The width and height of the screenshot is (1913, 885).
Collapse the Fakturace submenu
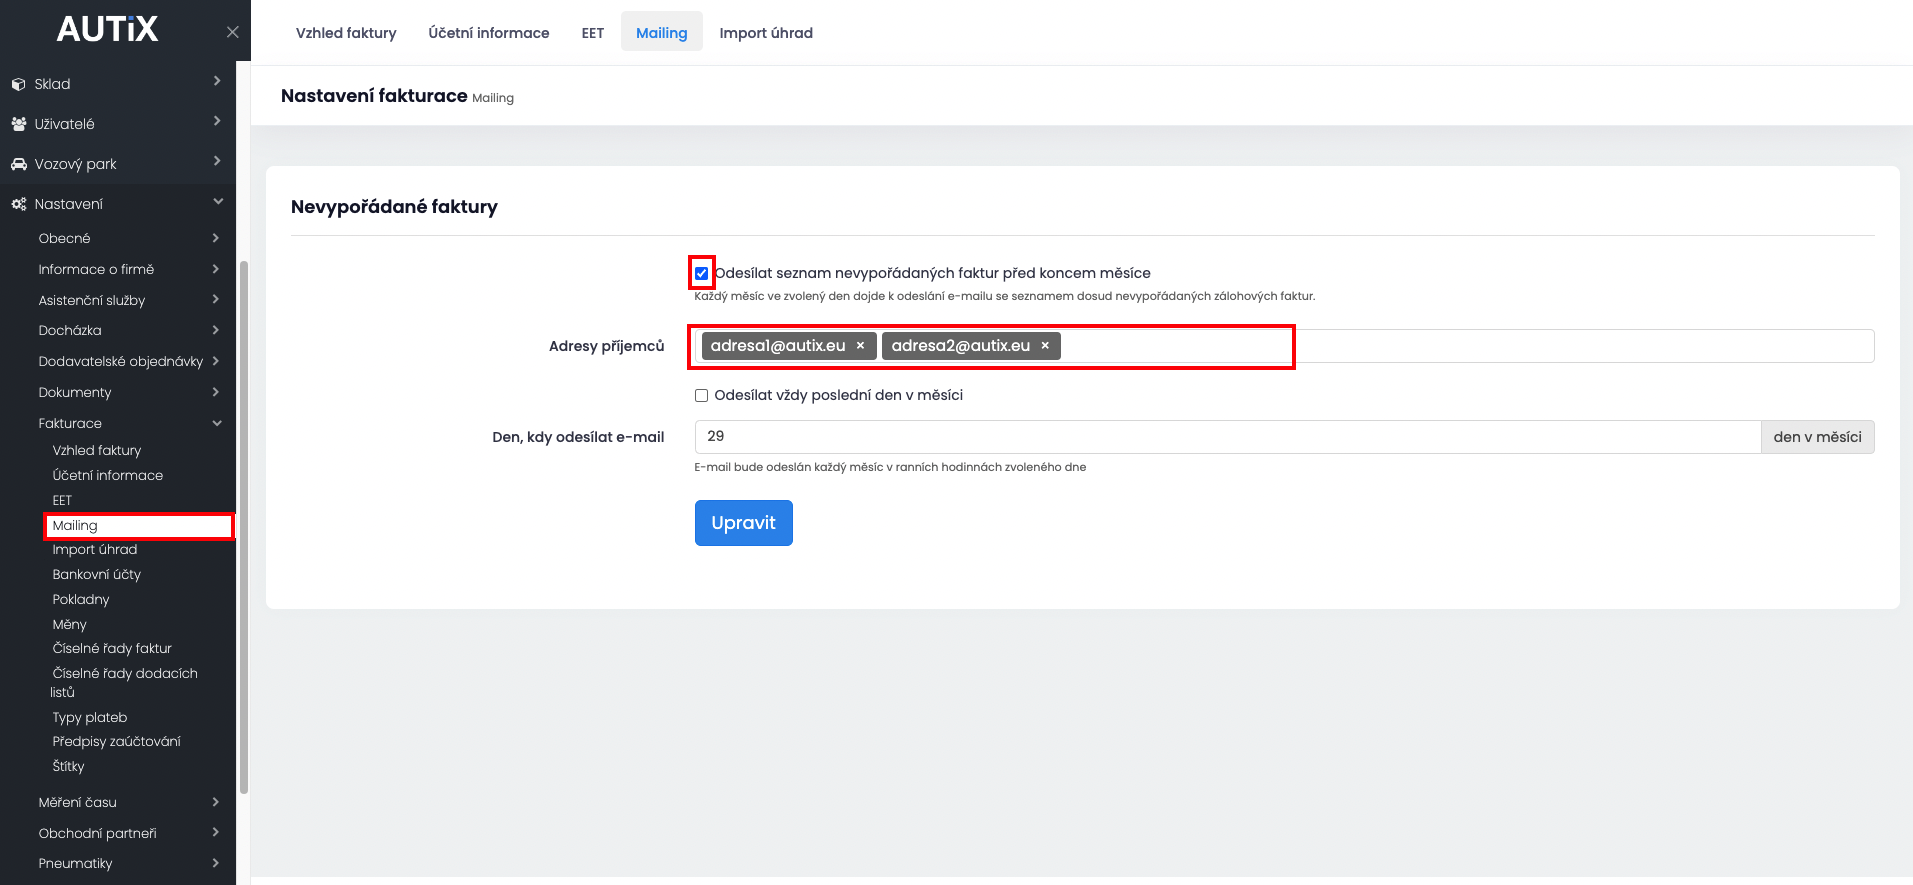click(x=217, y=424)
